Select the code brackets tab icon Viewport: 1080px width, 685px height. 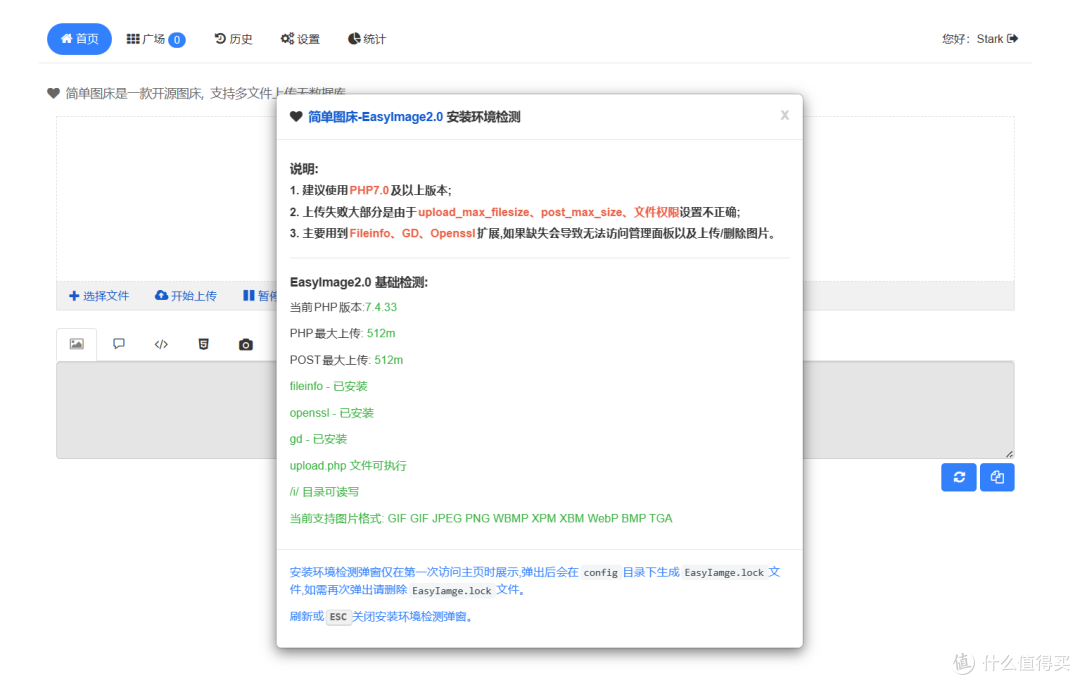[161, 344]
